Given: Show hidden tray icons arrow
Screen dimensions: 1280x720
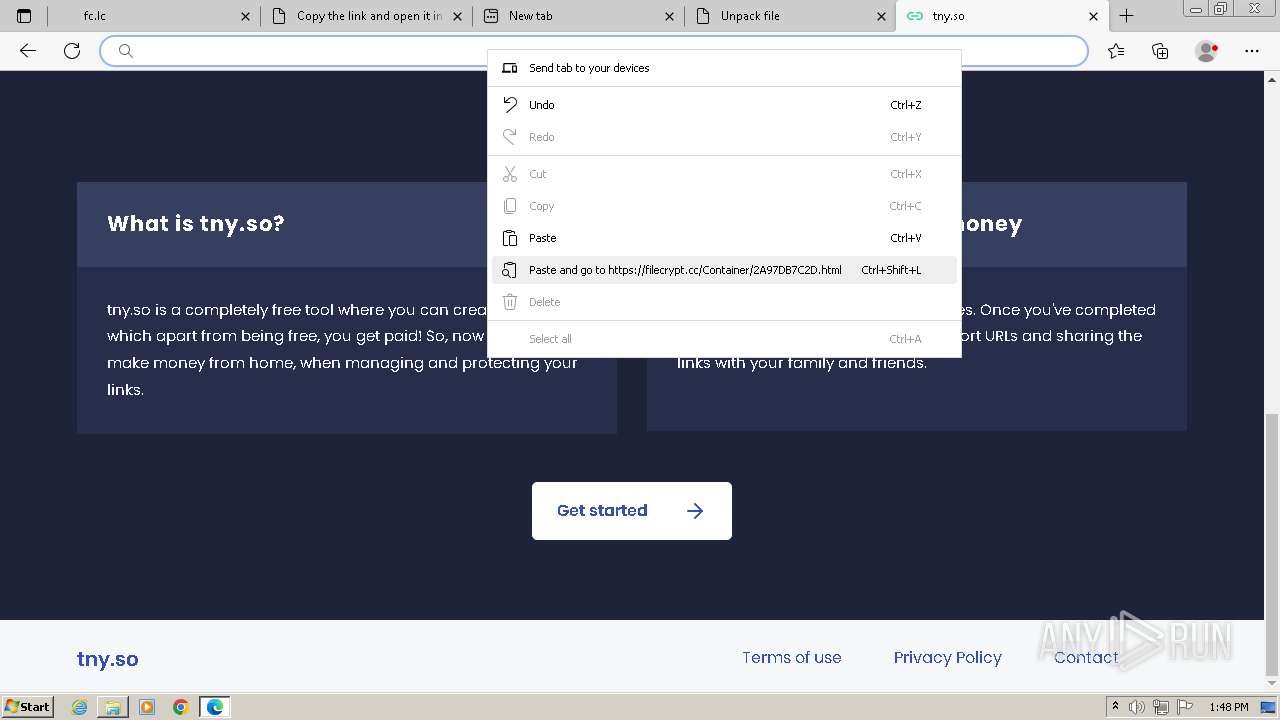Looking at the screenshot, I should tap(1115, 707).
